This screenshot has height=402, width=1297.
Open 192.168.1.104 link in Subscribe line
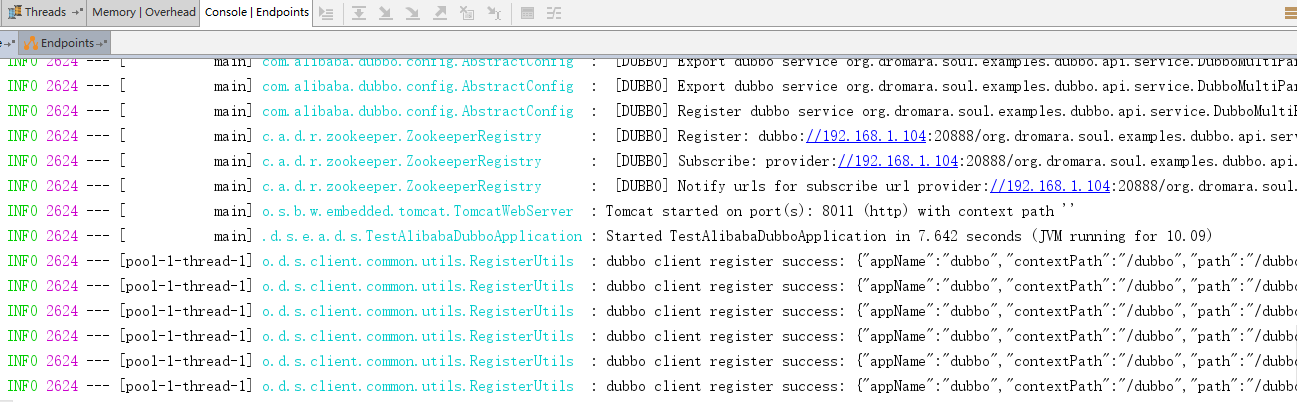pos(898,161)
